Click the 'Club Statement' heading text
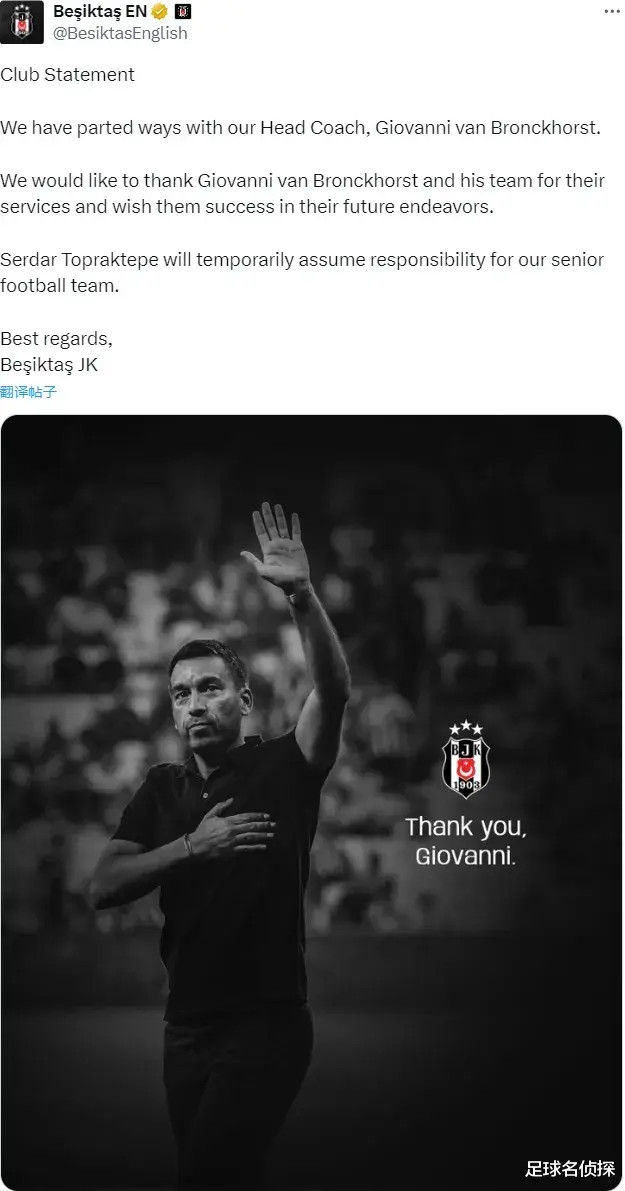The image size is (625, 1191). click(x=68, y=74)
